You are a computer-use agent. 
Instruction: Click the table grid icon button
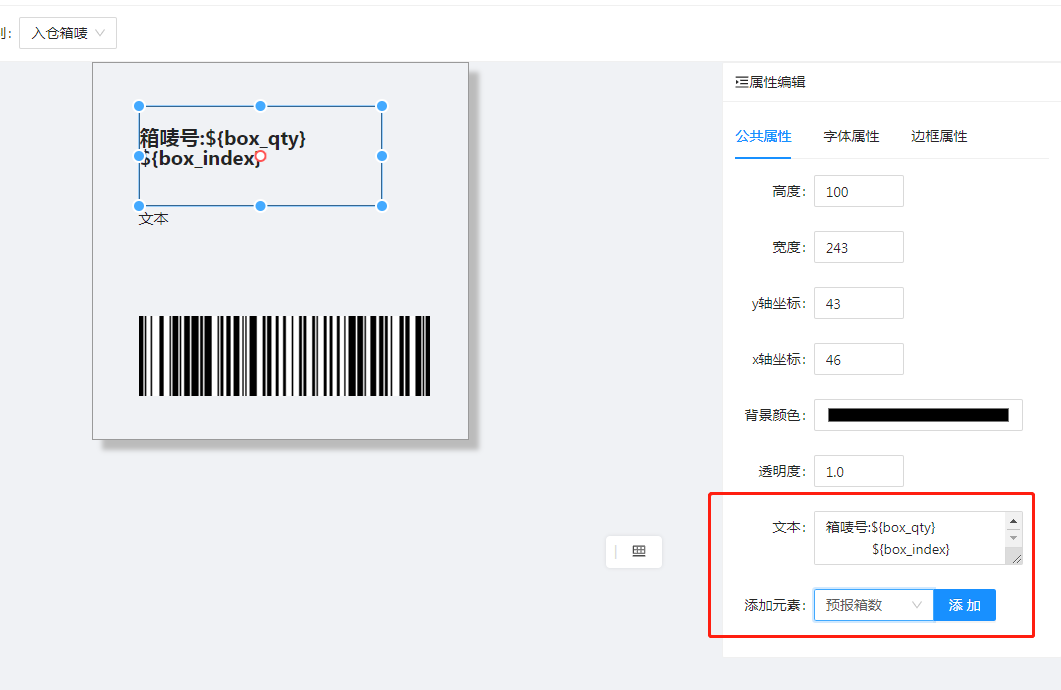[639, 551]
